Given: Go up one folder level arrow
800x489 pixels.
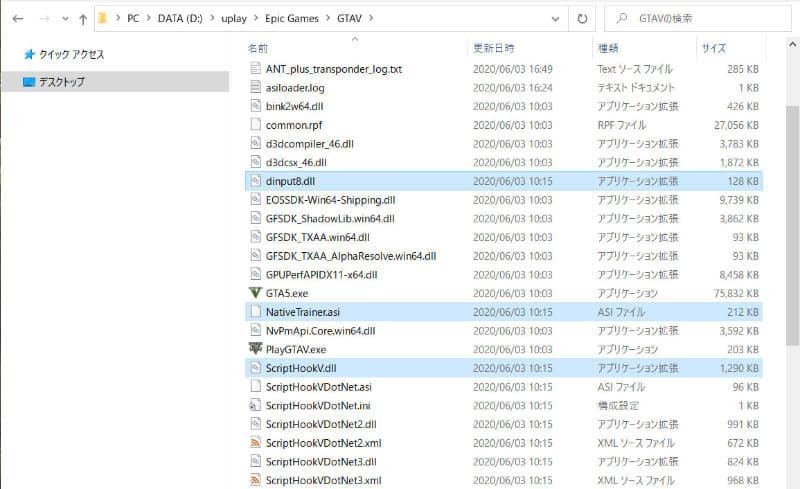Looking at the screenshot, I should point(83,19).
